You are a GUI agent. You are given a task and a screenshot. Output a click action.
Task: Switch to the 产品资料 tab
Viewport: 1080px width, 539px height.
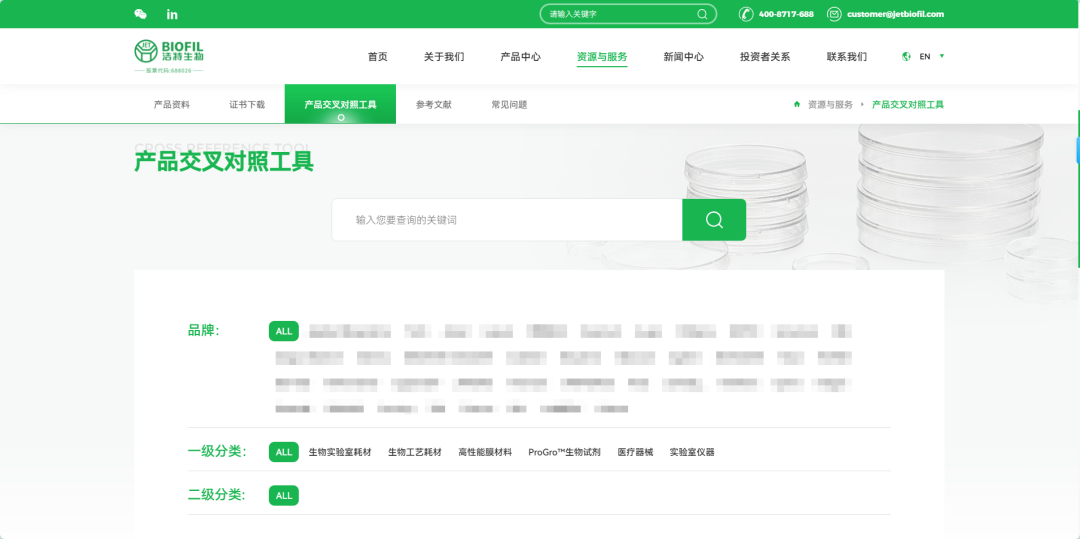tap(172, 105)
